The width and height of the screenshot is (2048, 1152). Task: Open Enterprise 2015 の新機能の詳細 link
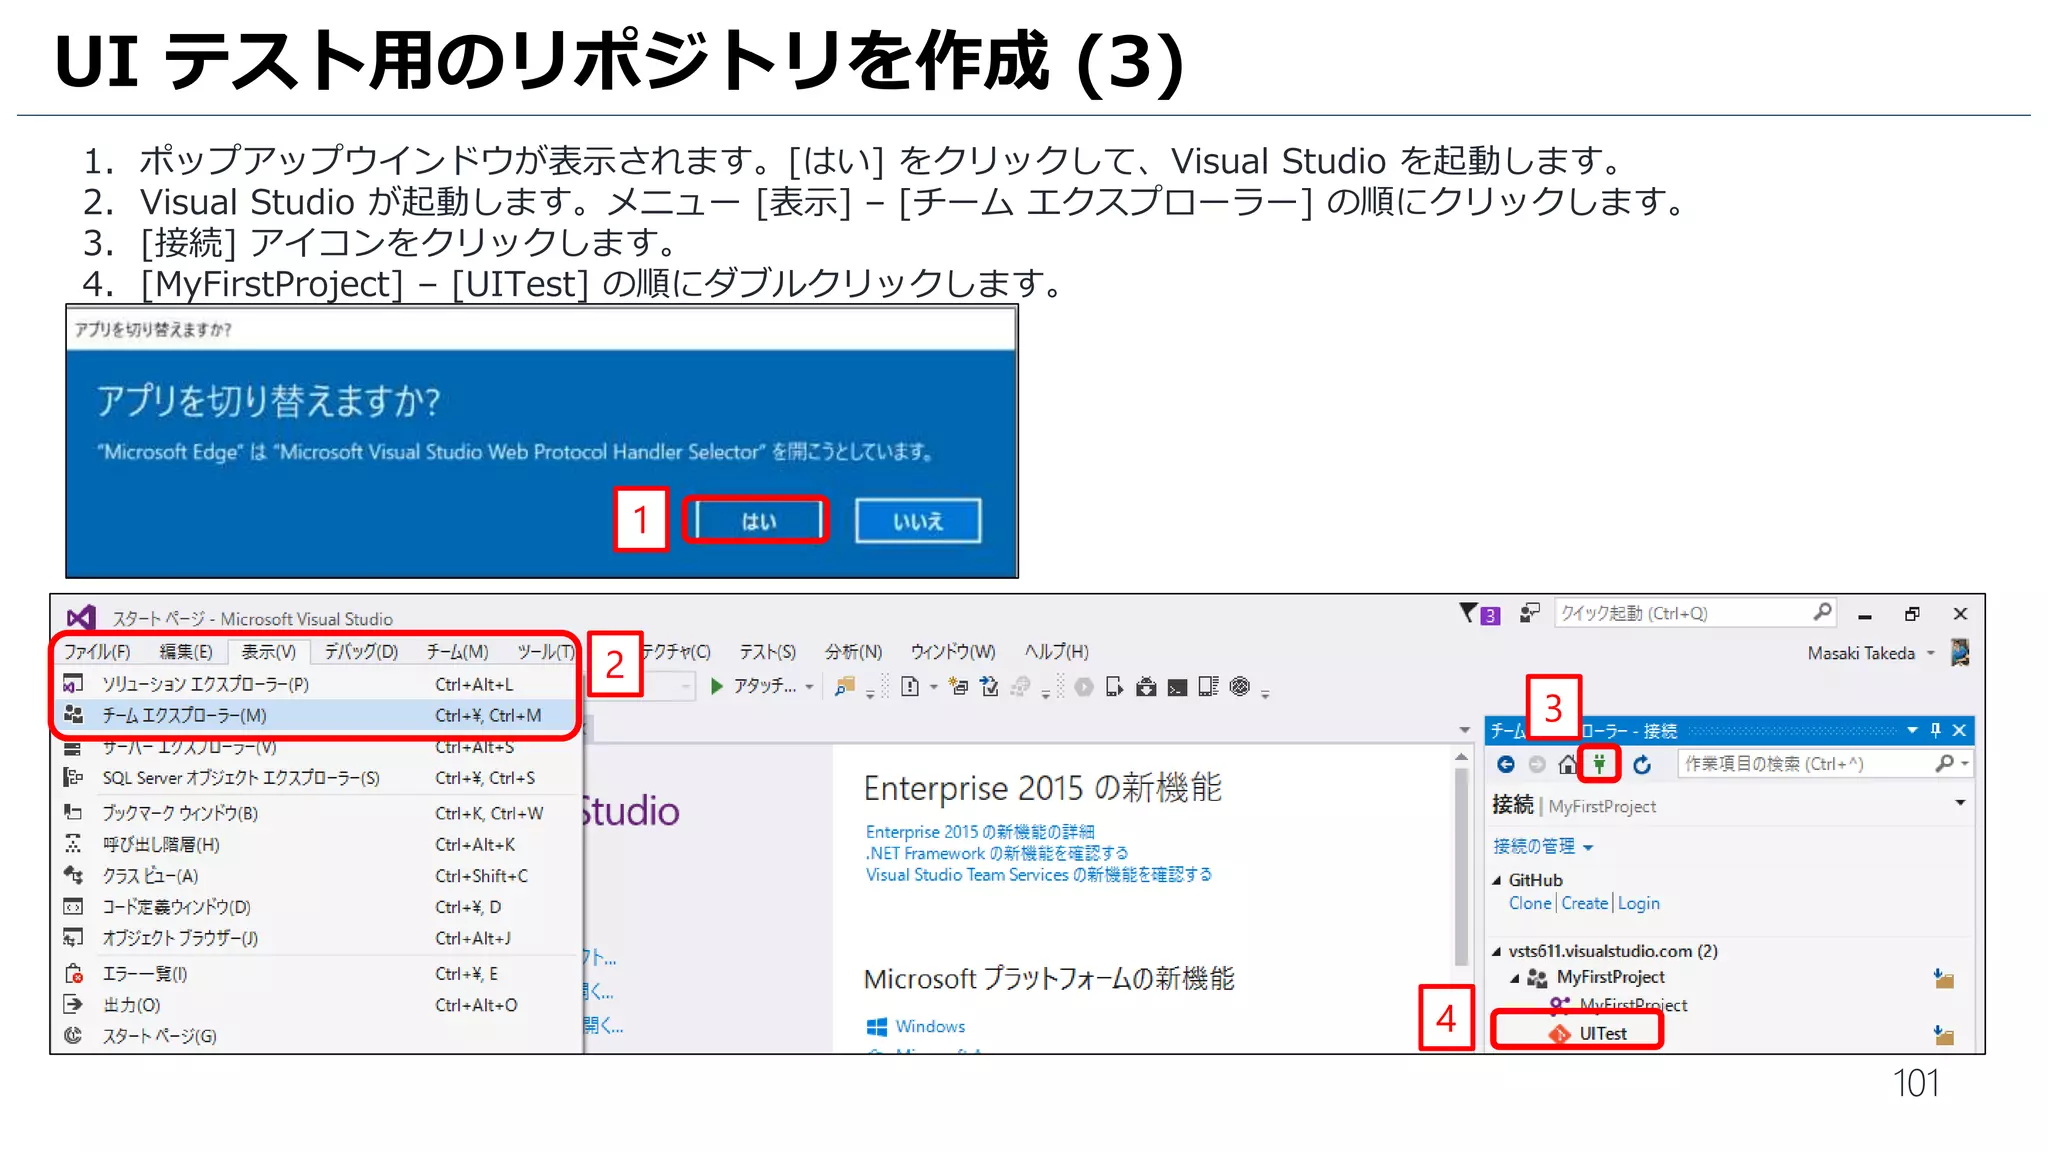980,832
